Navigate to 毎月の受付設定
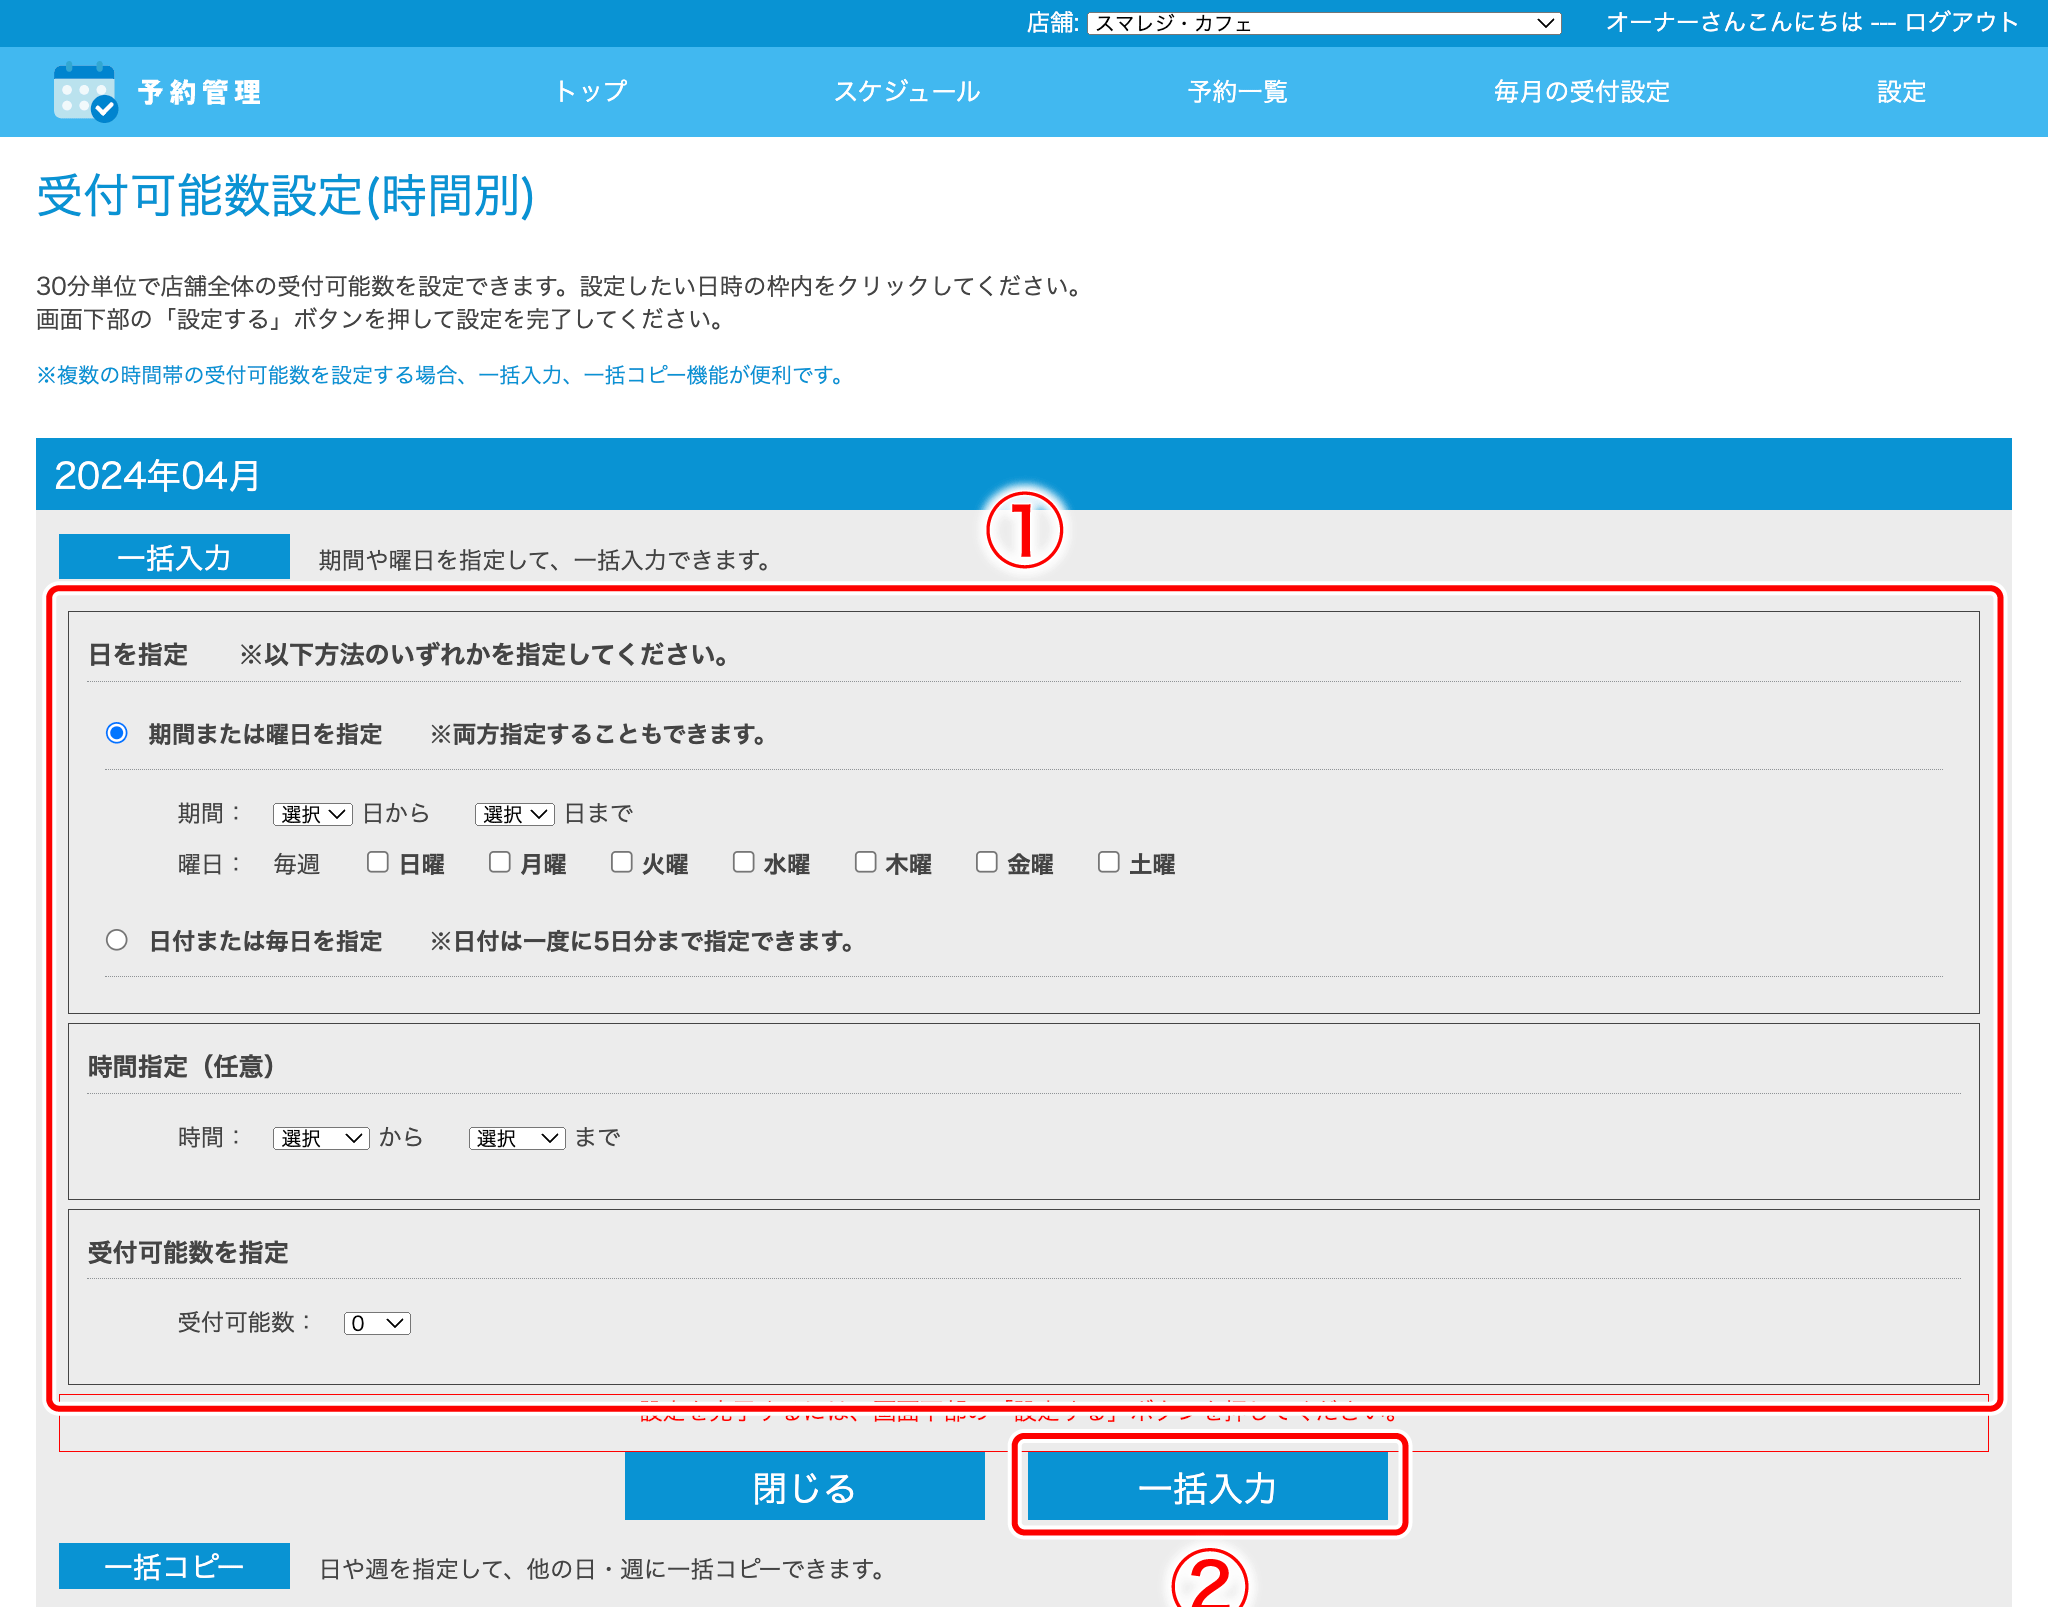Viewport: 2048px width, 1607px height. click(1581, 92)
